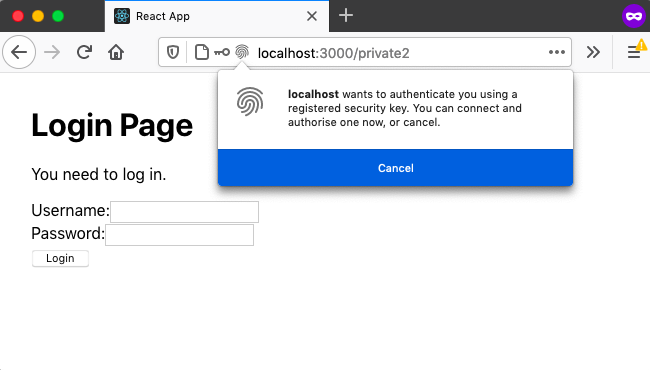This screenshot has width=650, height=370.
Task: Click the forward navigation arrow
Action: (x=52, y=52)
